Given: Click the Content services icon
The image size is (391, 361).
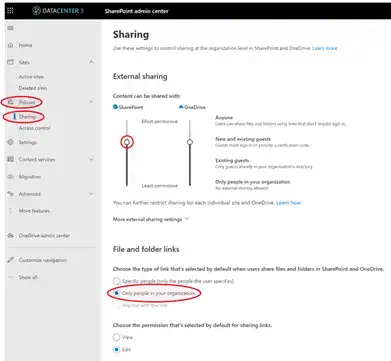Looking at the screenshot, I should tap(11, 159).
